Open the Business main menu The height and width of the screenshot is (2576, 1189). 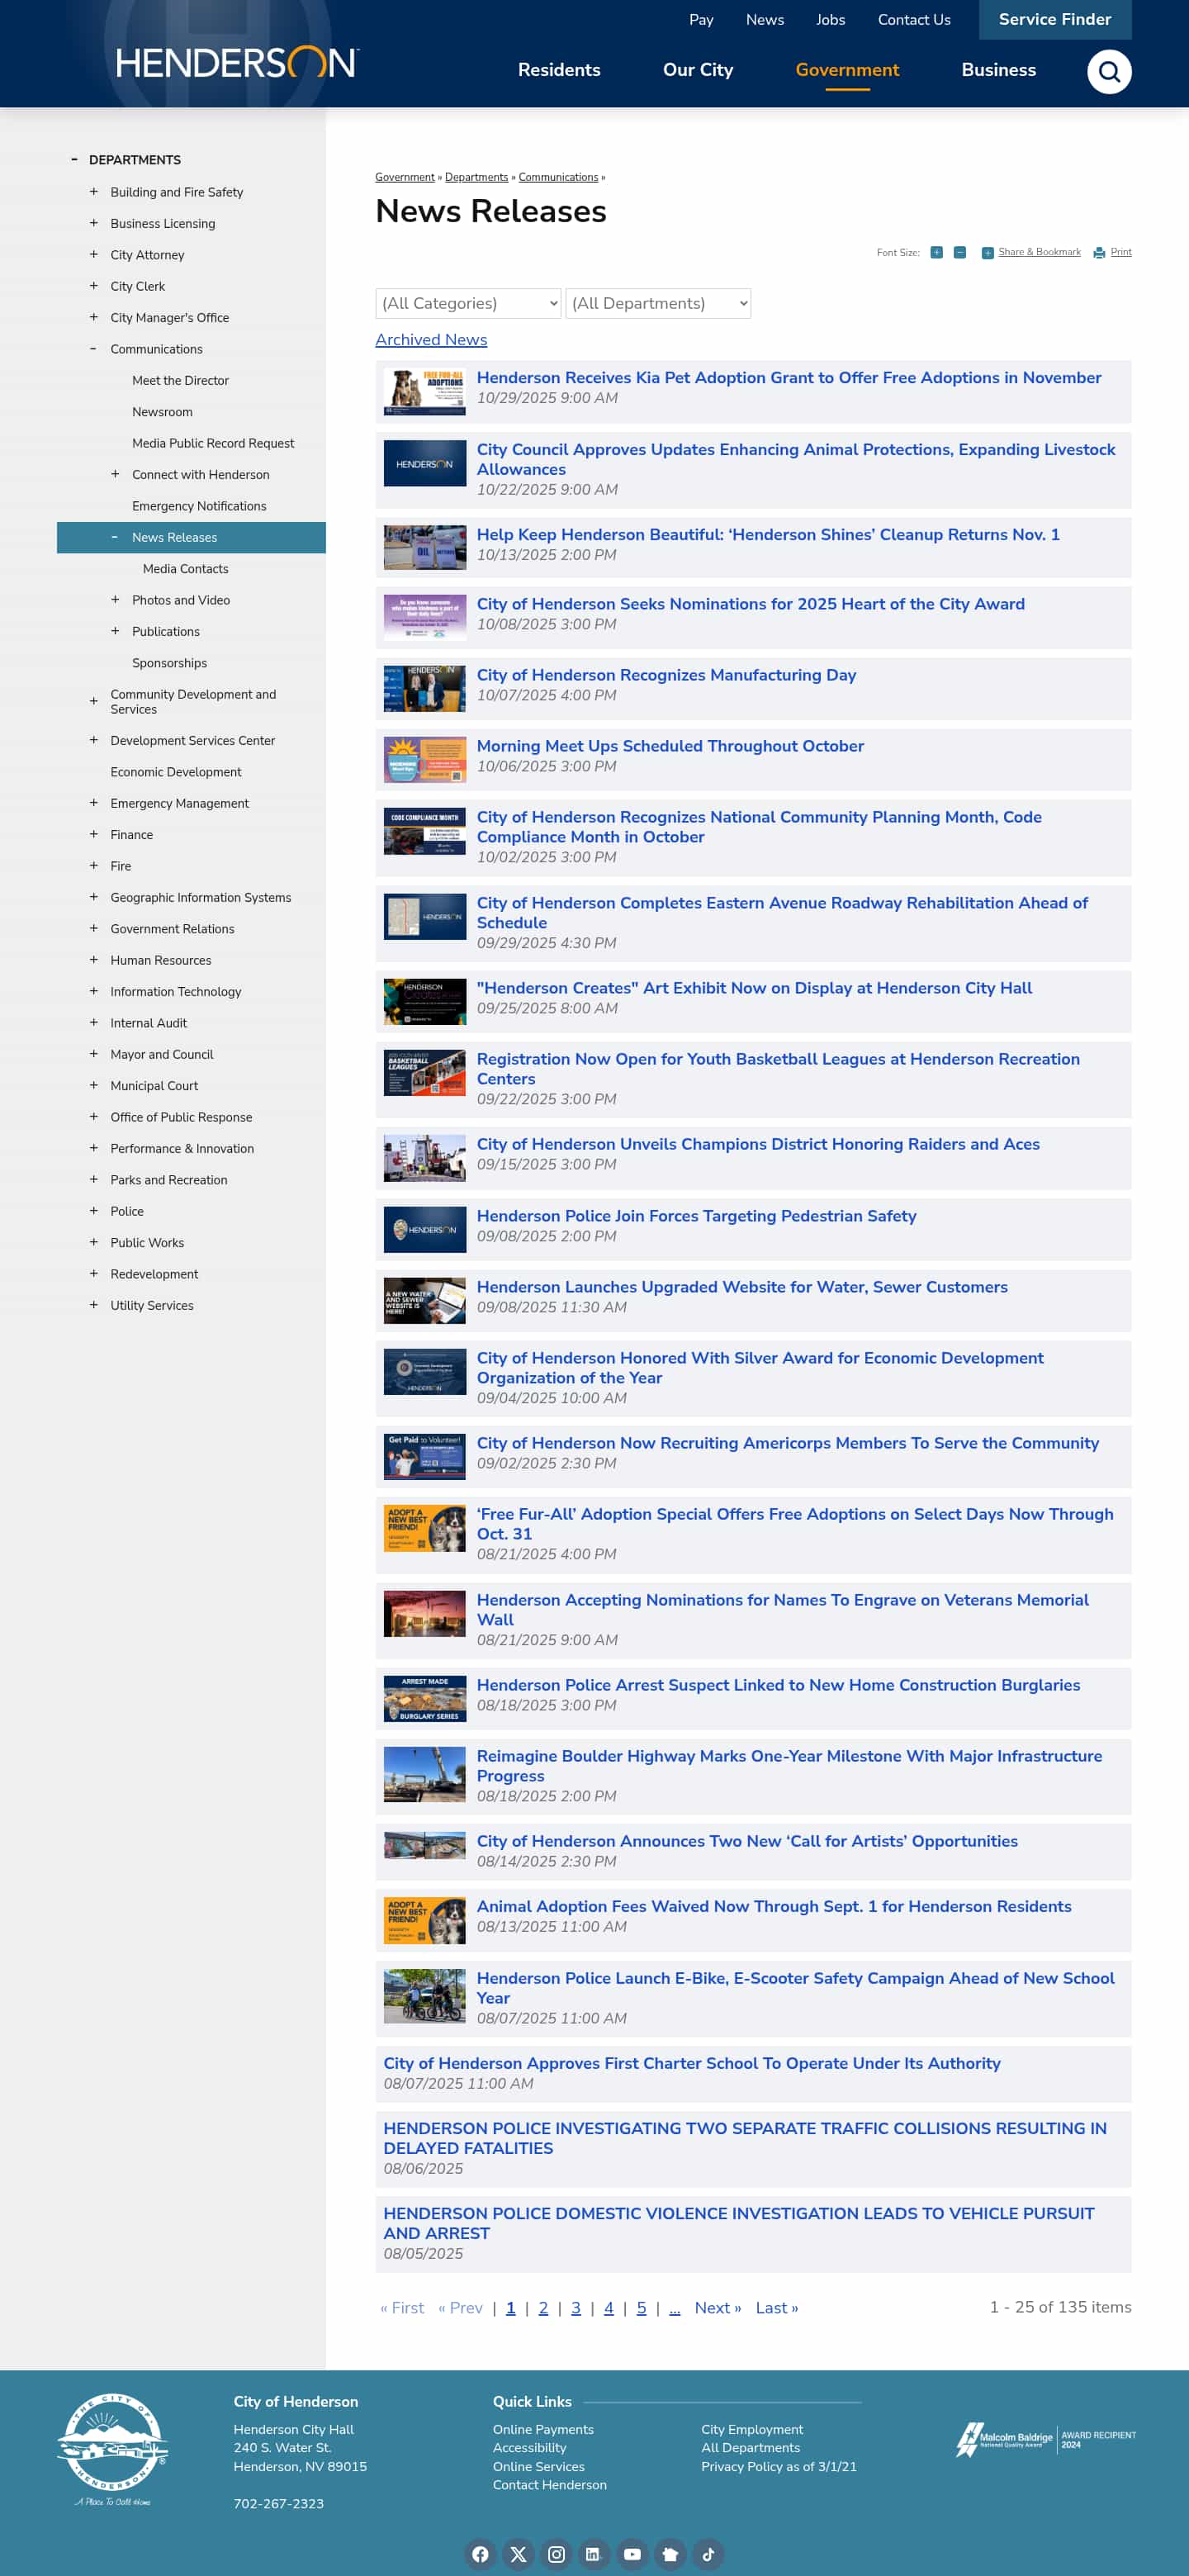[x=998, y=70]
